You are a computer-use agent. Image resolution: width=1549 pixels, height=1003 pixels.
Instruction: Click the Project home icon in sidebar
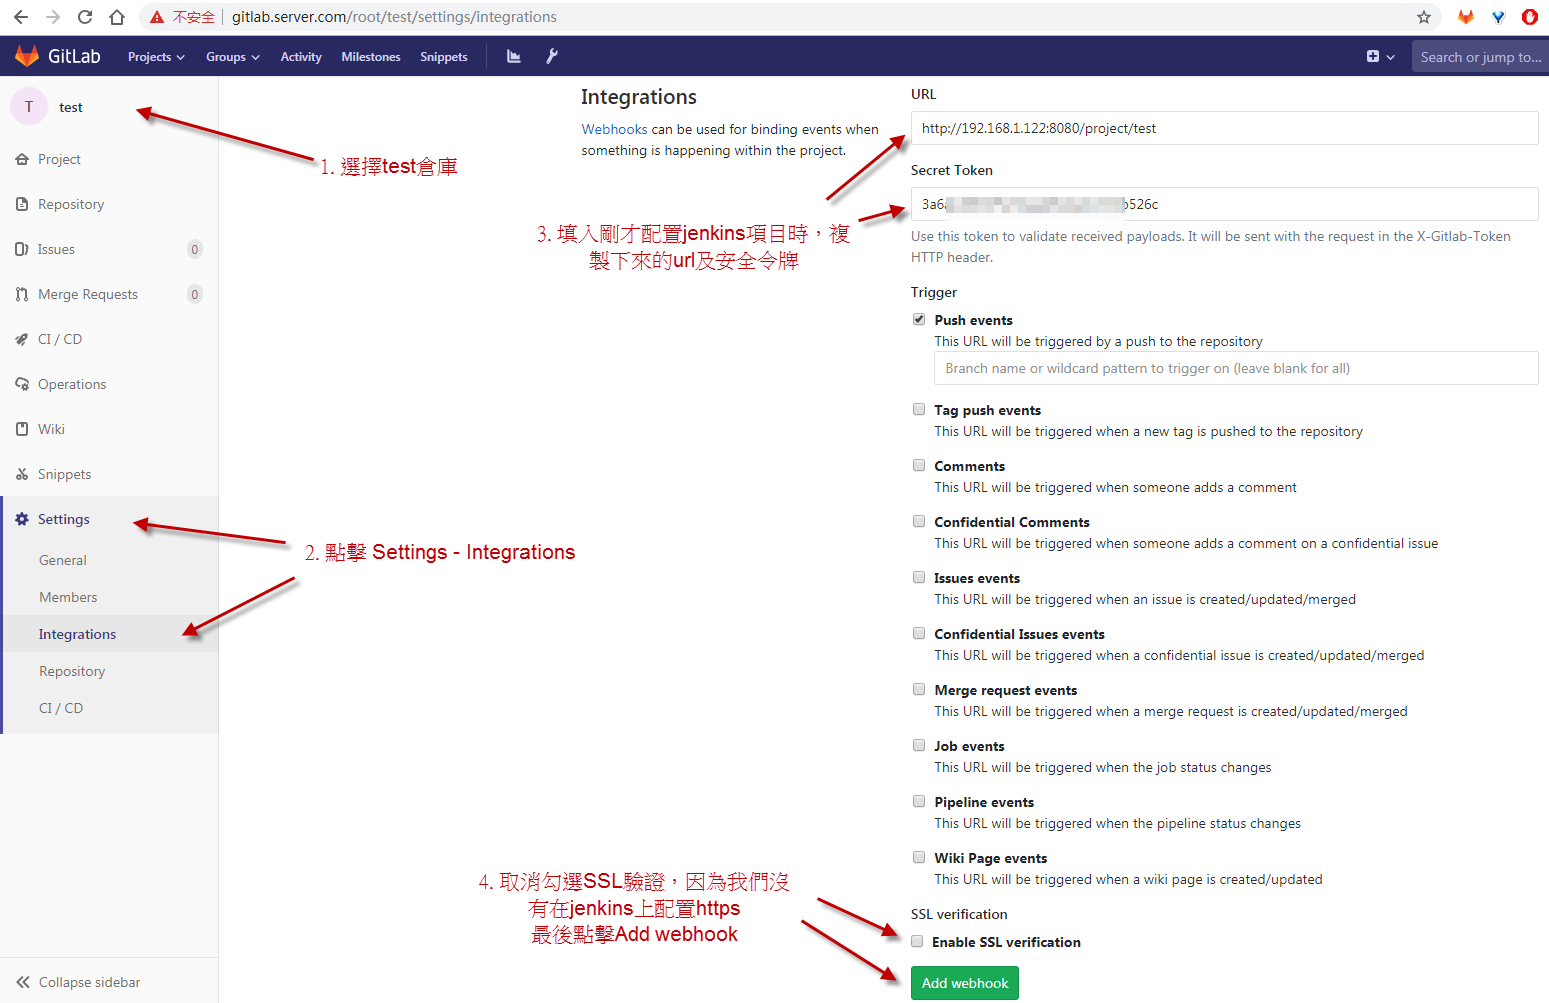pyautogui.click(x=22, y=159)
